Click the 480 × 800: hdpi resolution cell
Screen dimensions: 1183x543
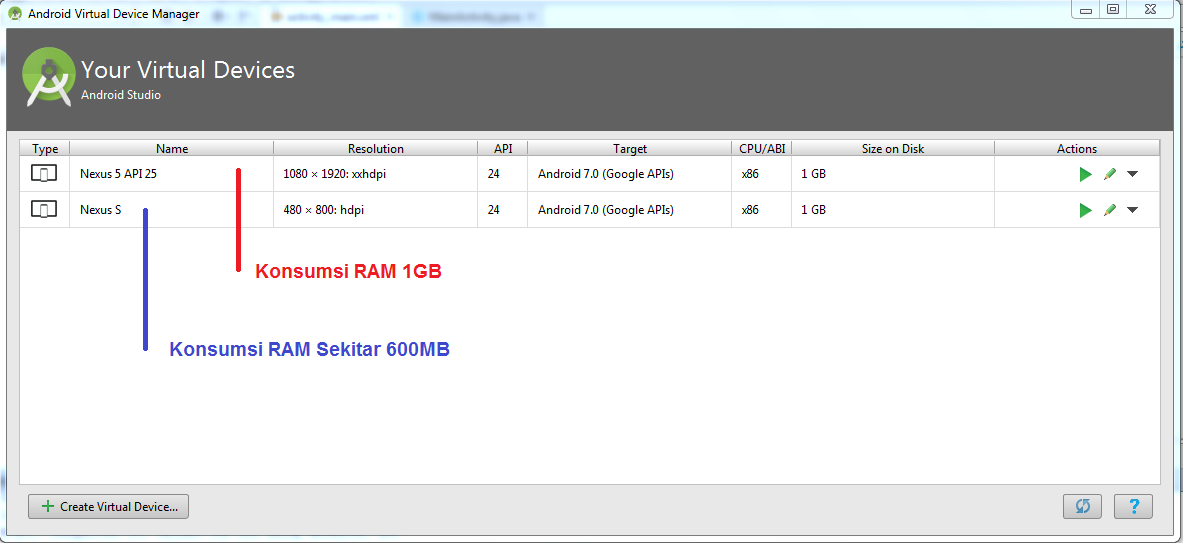376,210
